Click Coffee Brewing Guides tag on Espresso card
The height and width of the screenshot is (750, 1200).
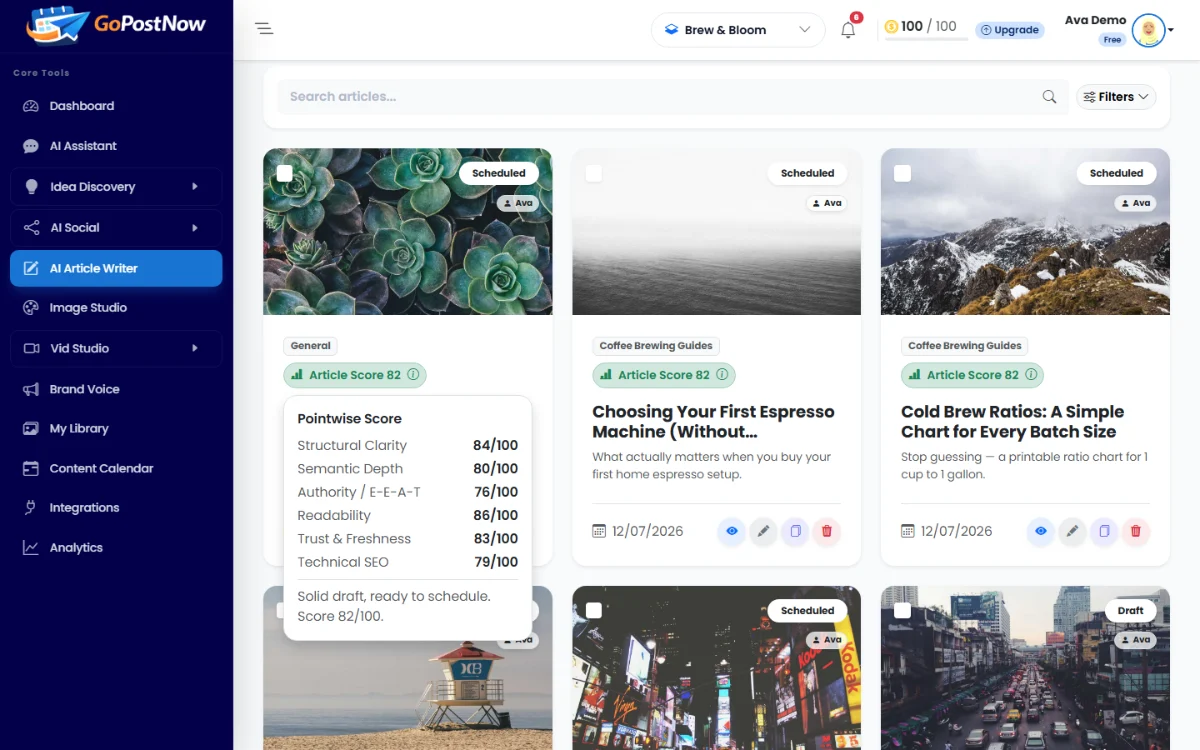tap(656, 346)
